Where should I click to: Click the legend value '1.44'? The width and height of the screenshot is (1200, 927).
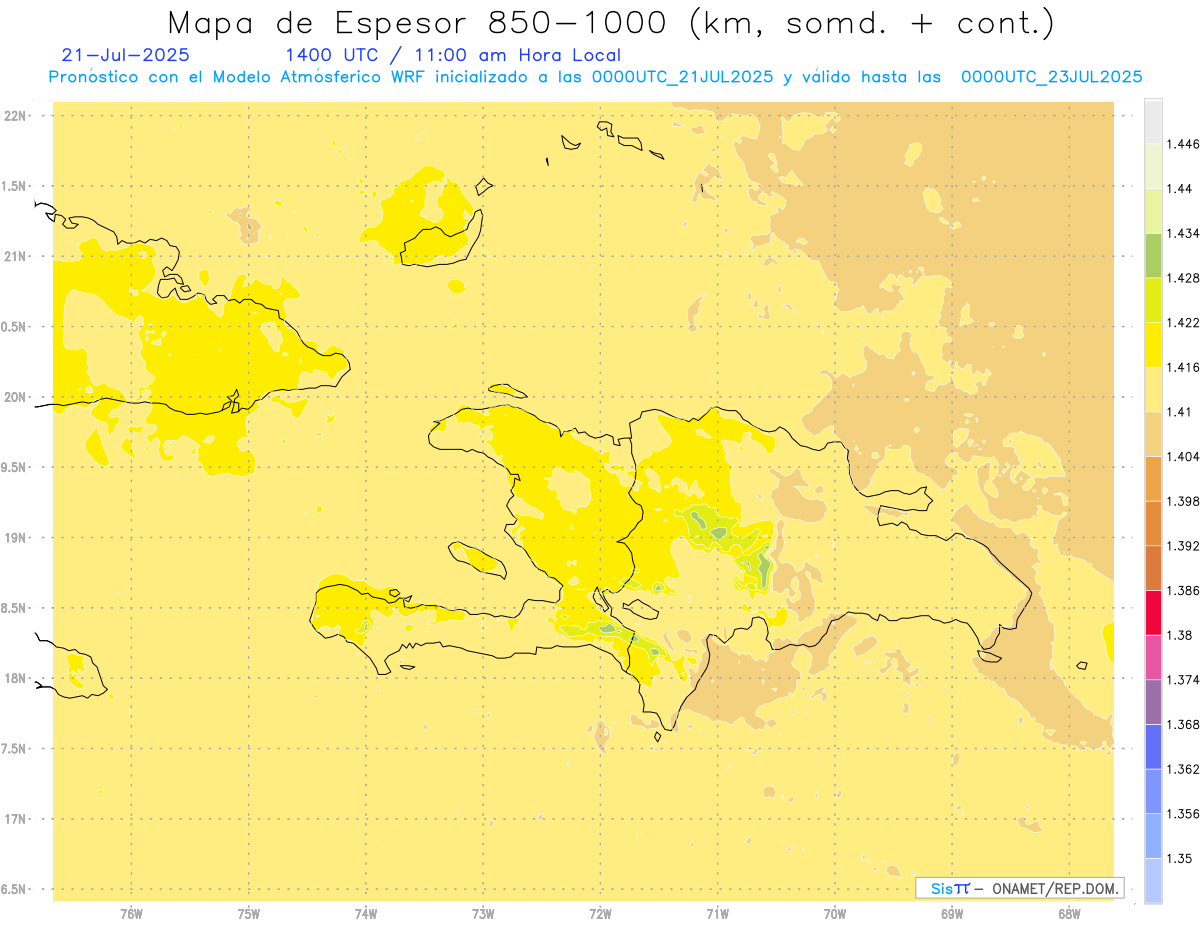pos(1179,189)
